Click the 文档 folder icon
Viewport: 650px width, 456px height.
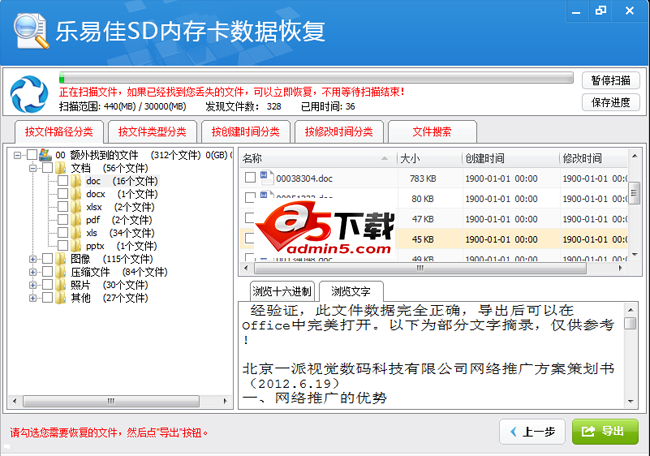[x=61, y=168]
